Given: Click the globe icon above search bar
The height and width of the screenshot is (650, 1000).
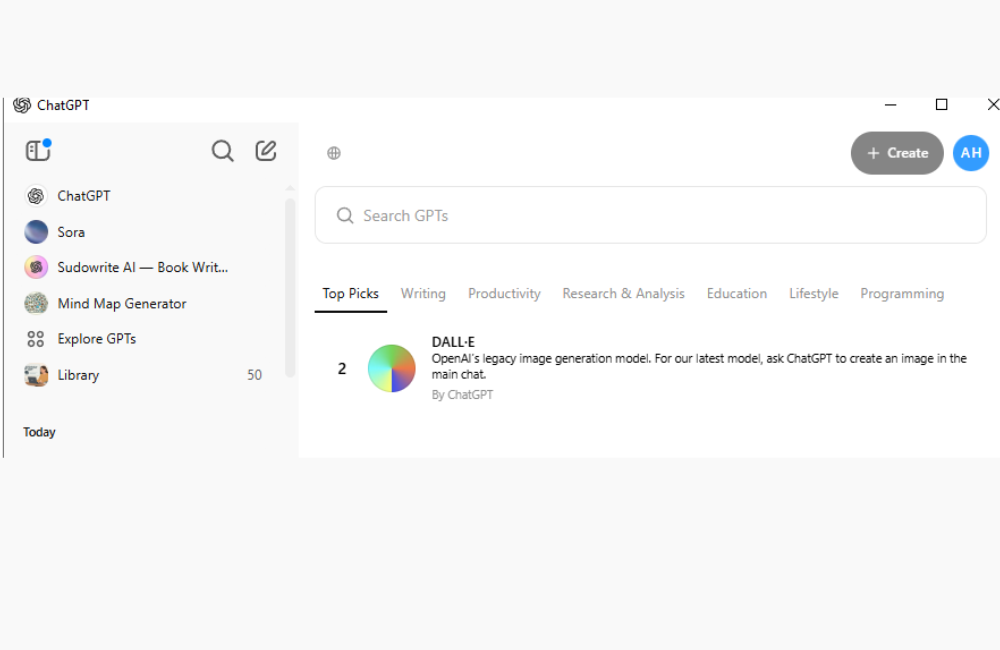Looking at the screenshot, I should tap(334, 153).
